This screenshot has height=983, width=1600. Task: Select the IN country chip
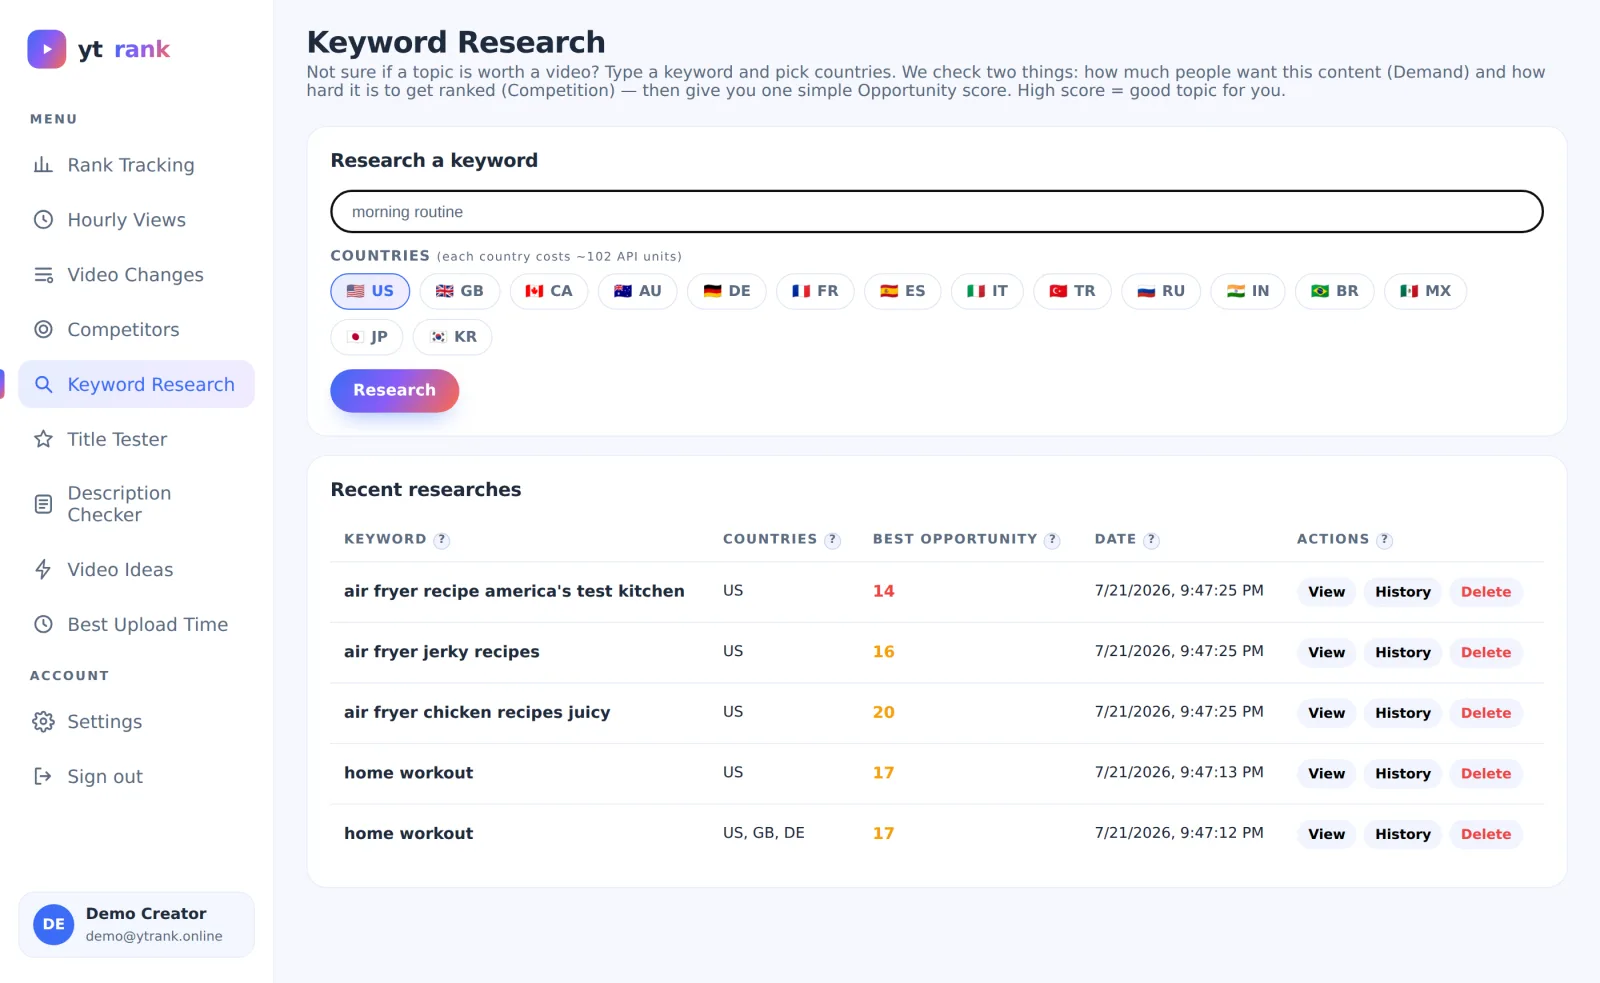[x=1248, y=291]
